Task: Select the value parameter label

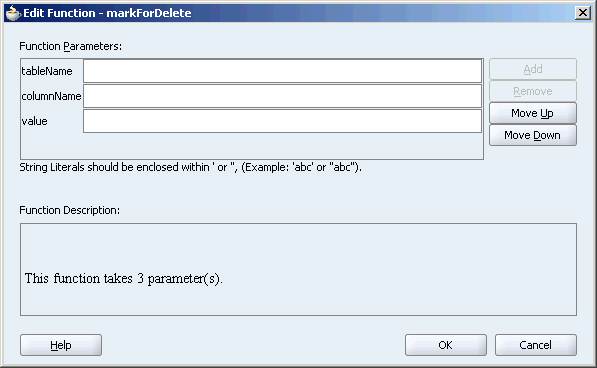Action: [x=35, y=121]
